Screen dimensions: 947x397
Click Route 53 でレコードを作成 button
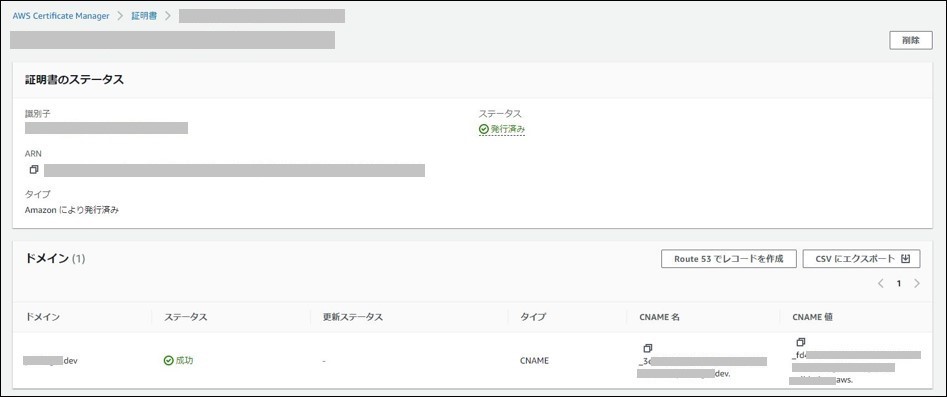pos(729,259)
